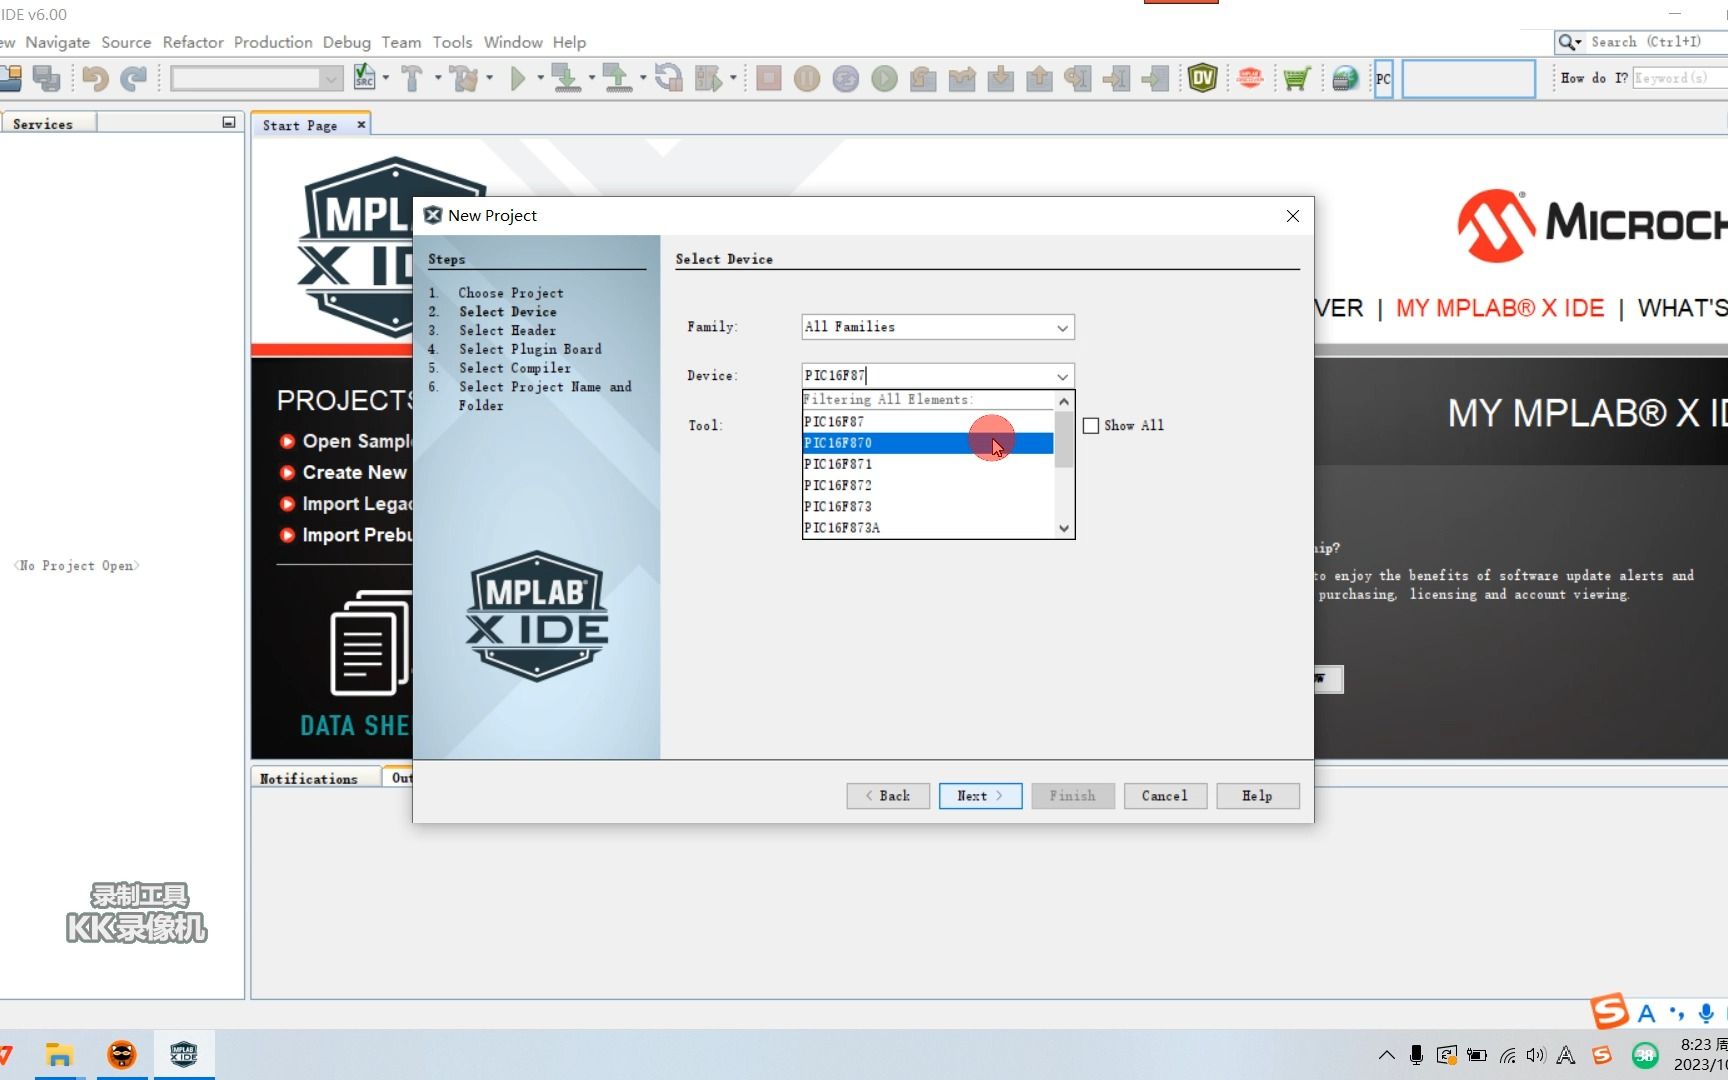The height and width of the screenshot is (1080, 1728).
Task: Click the Clean and Build icon
Action: click(464, 78)
